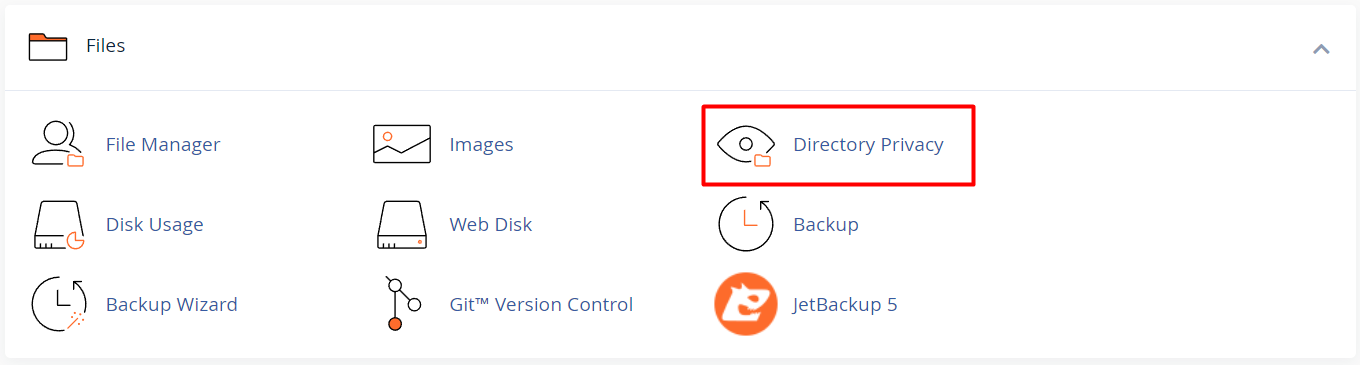Click the Files section folder icon
This screenshot has width=1360, height=365.
[47, 47]
